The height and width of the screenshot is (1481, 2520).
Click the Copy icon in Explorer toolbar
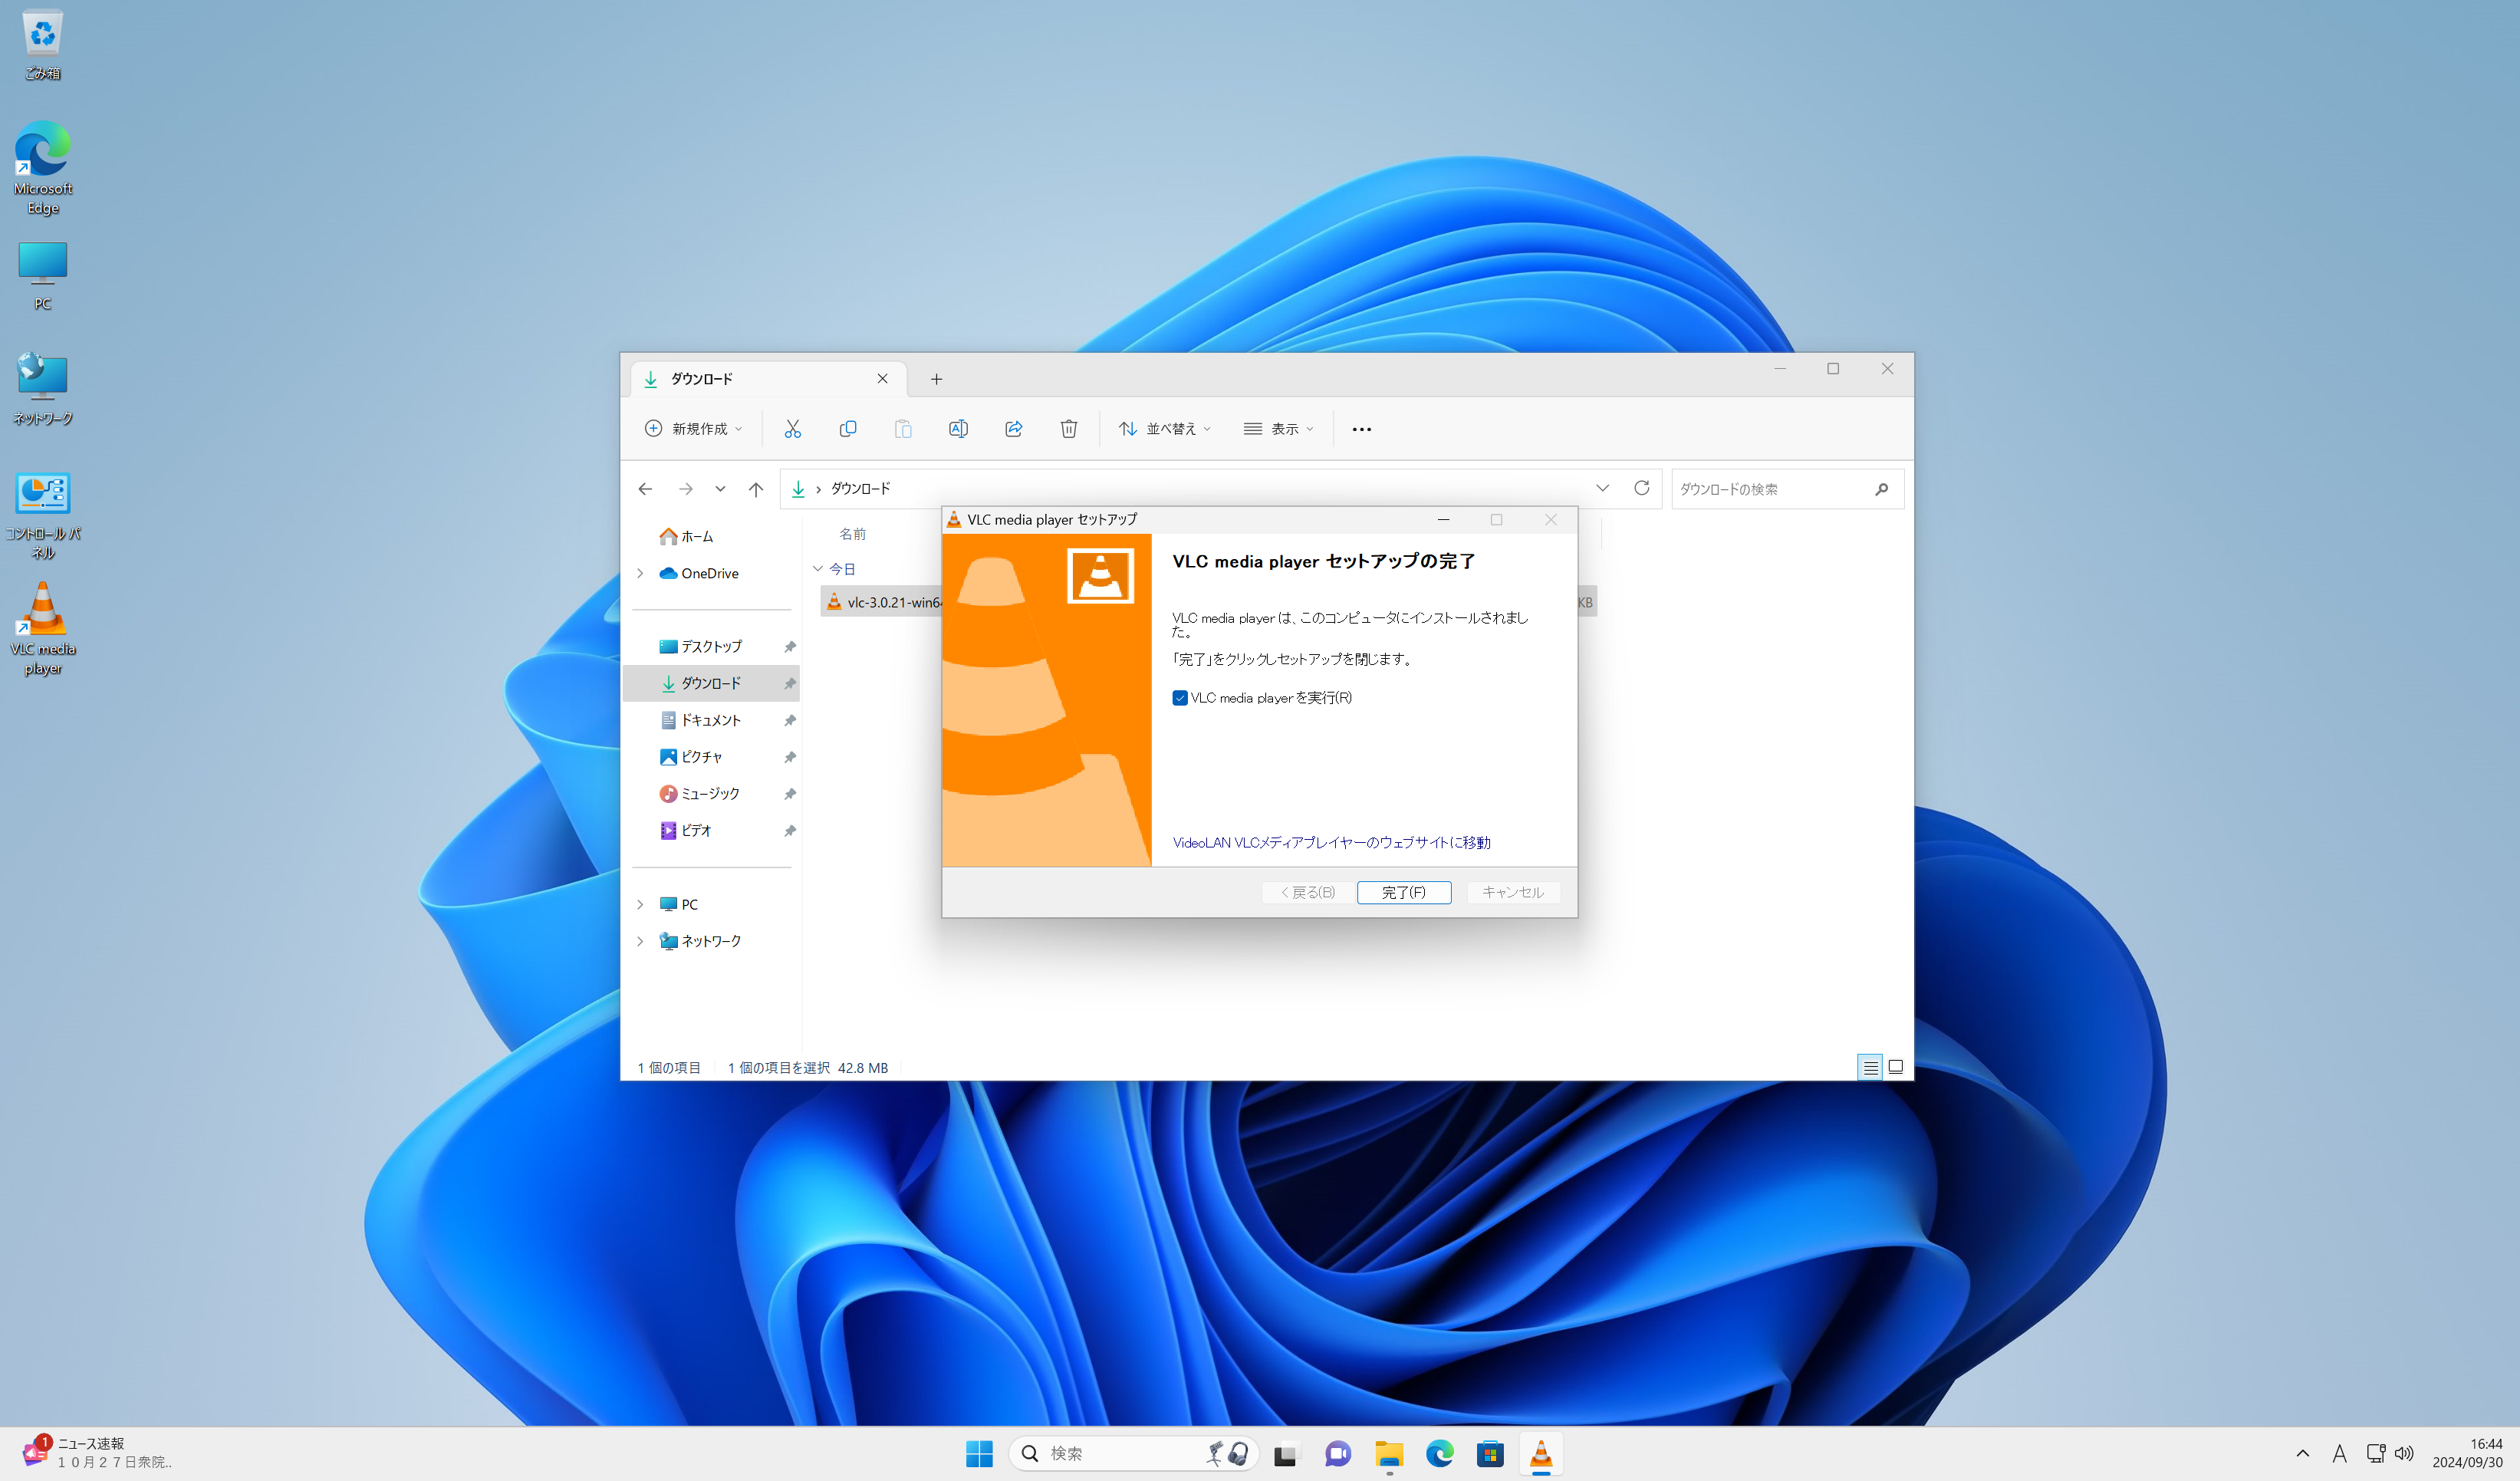pos(847,429)
